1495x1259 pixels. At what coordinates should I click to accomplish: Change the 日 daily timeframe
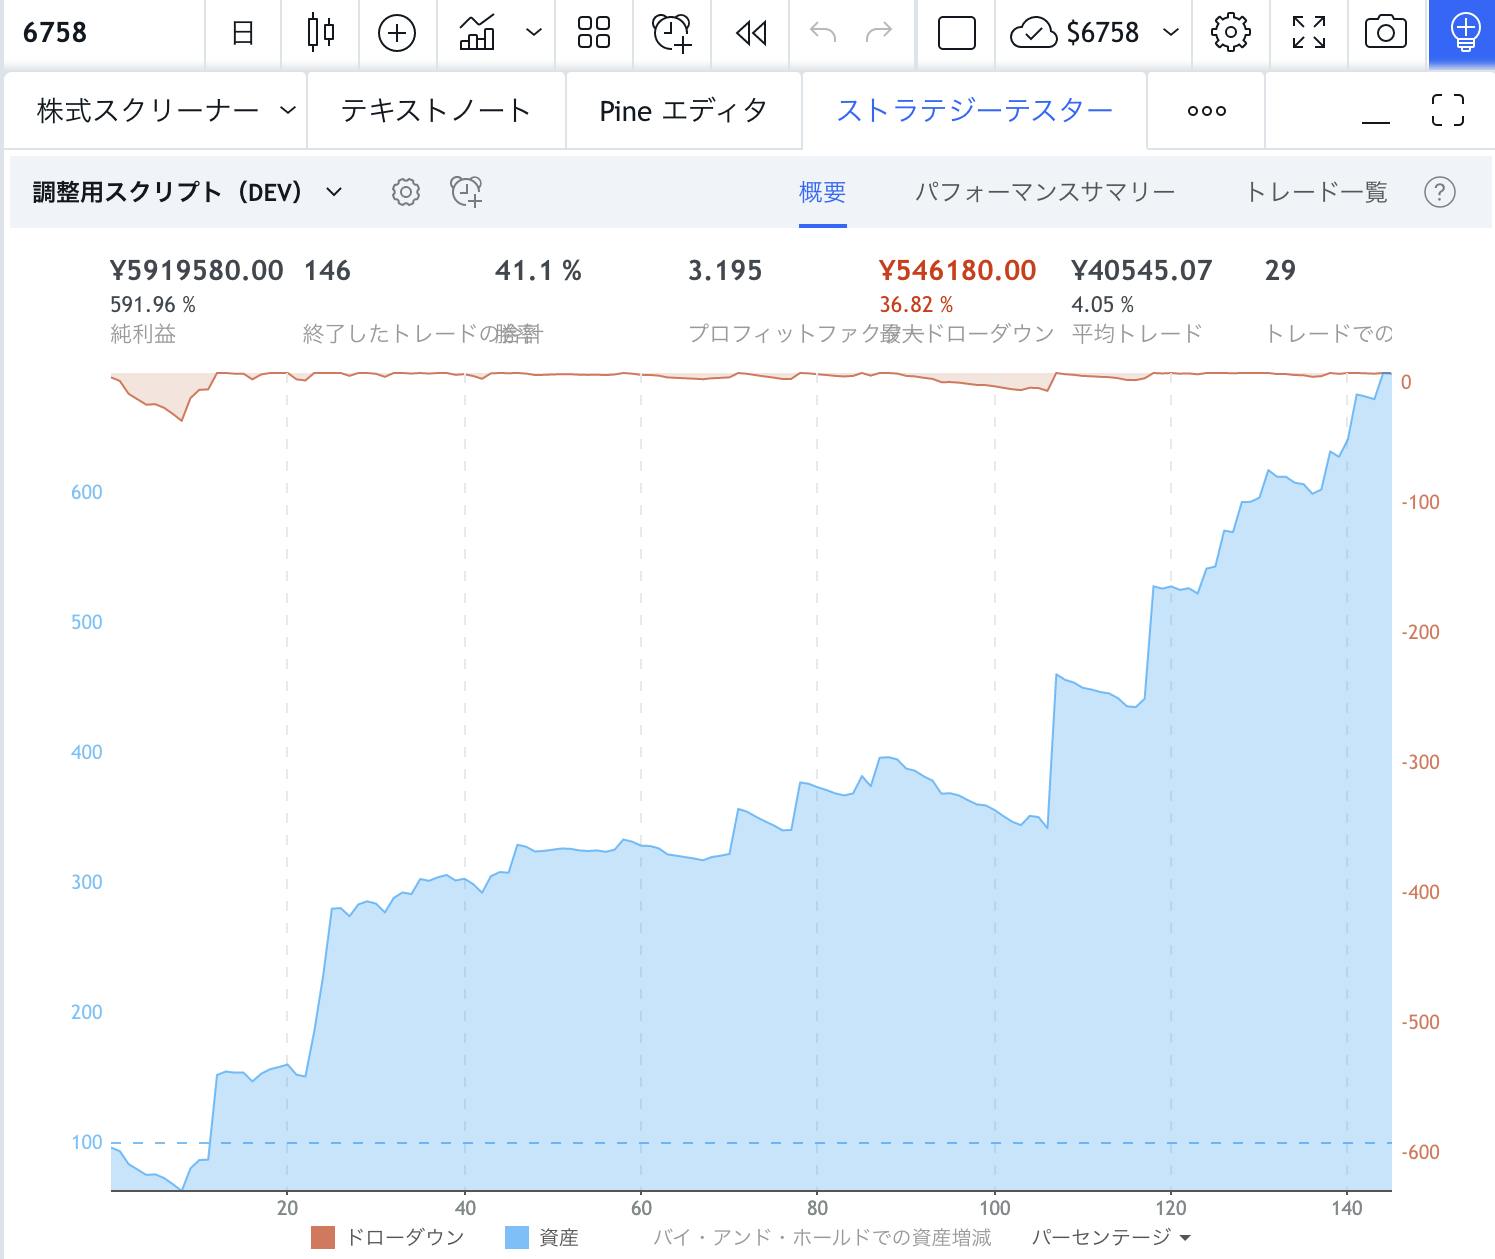tap(243, 33)
